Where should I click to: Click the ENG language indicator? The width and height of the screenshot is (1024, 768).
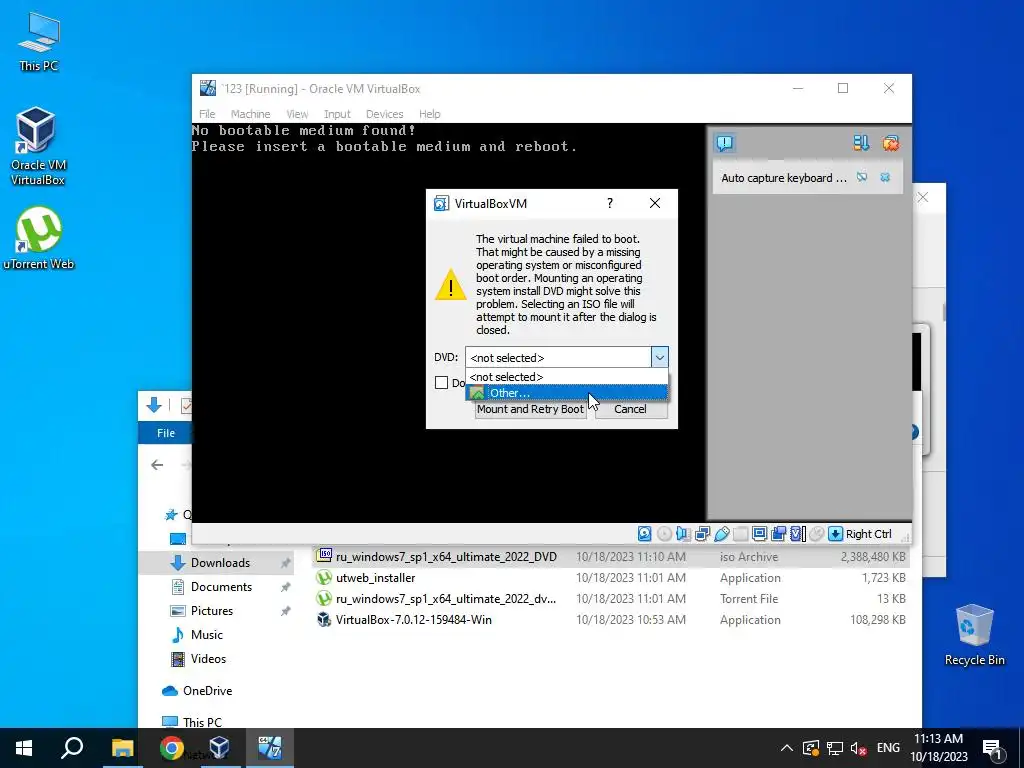[x=888, y=748]
